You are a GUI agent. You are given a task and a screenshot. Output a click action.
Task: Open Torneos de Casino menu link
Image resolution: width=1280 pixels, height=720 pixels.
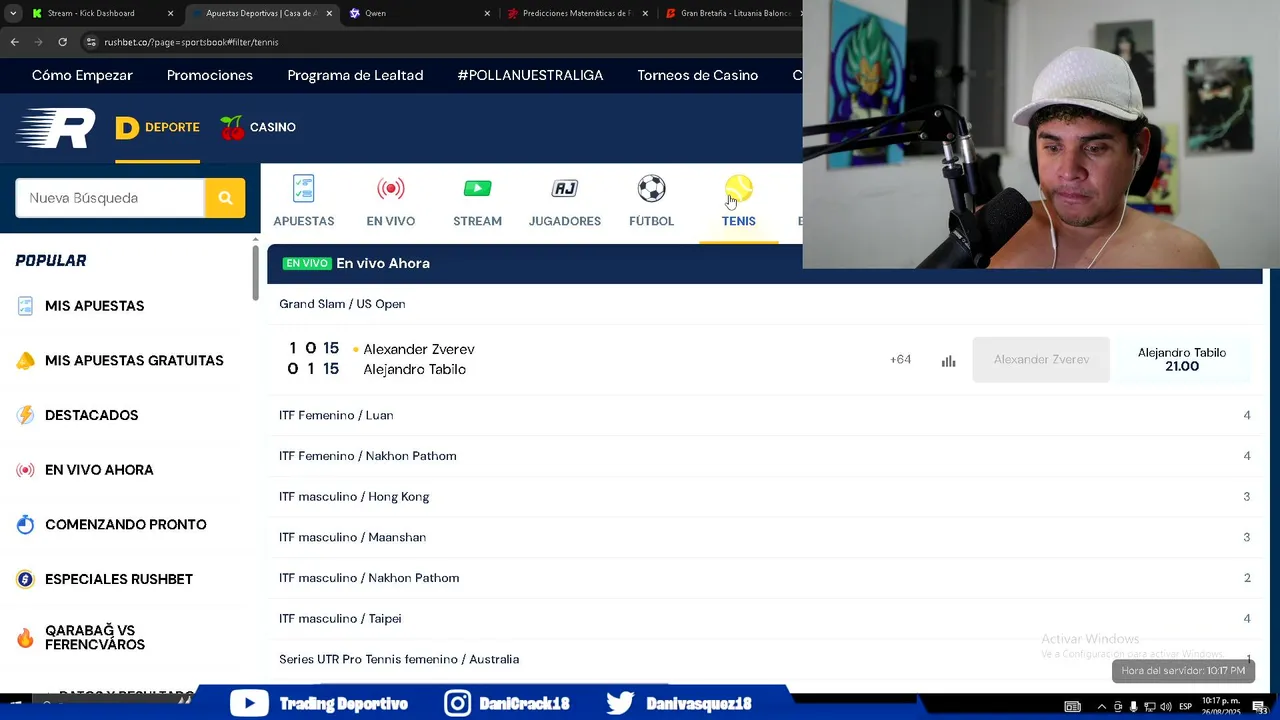(698, 75)
